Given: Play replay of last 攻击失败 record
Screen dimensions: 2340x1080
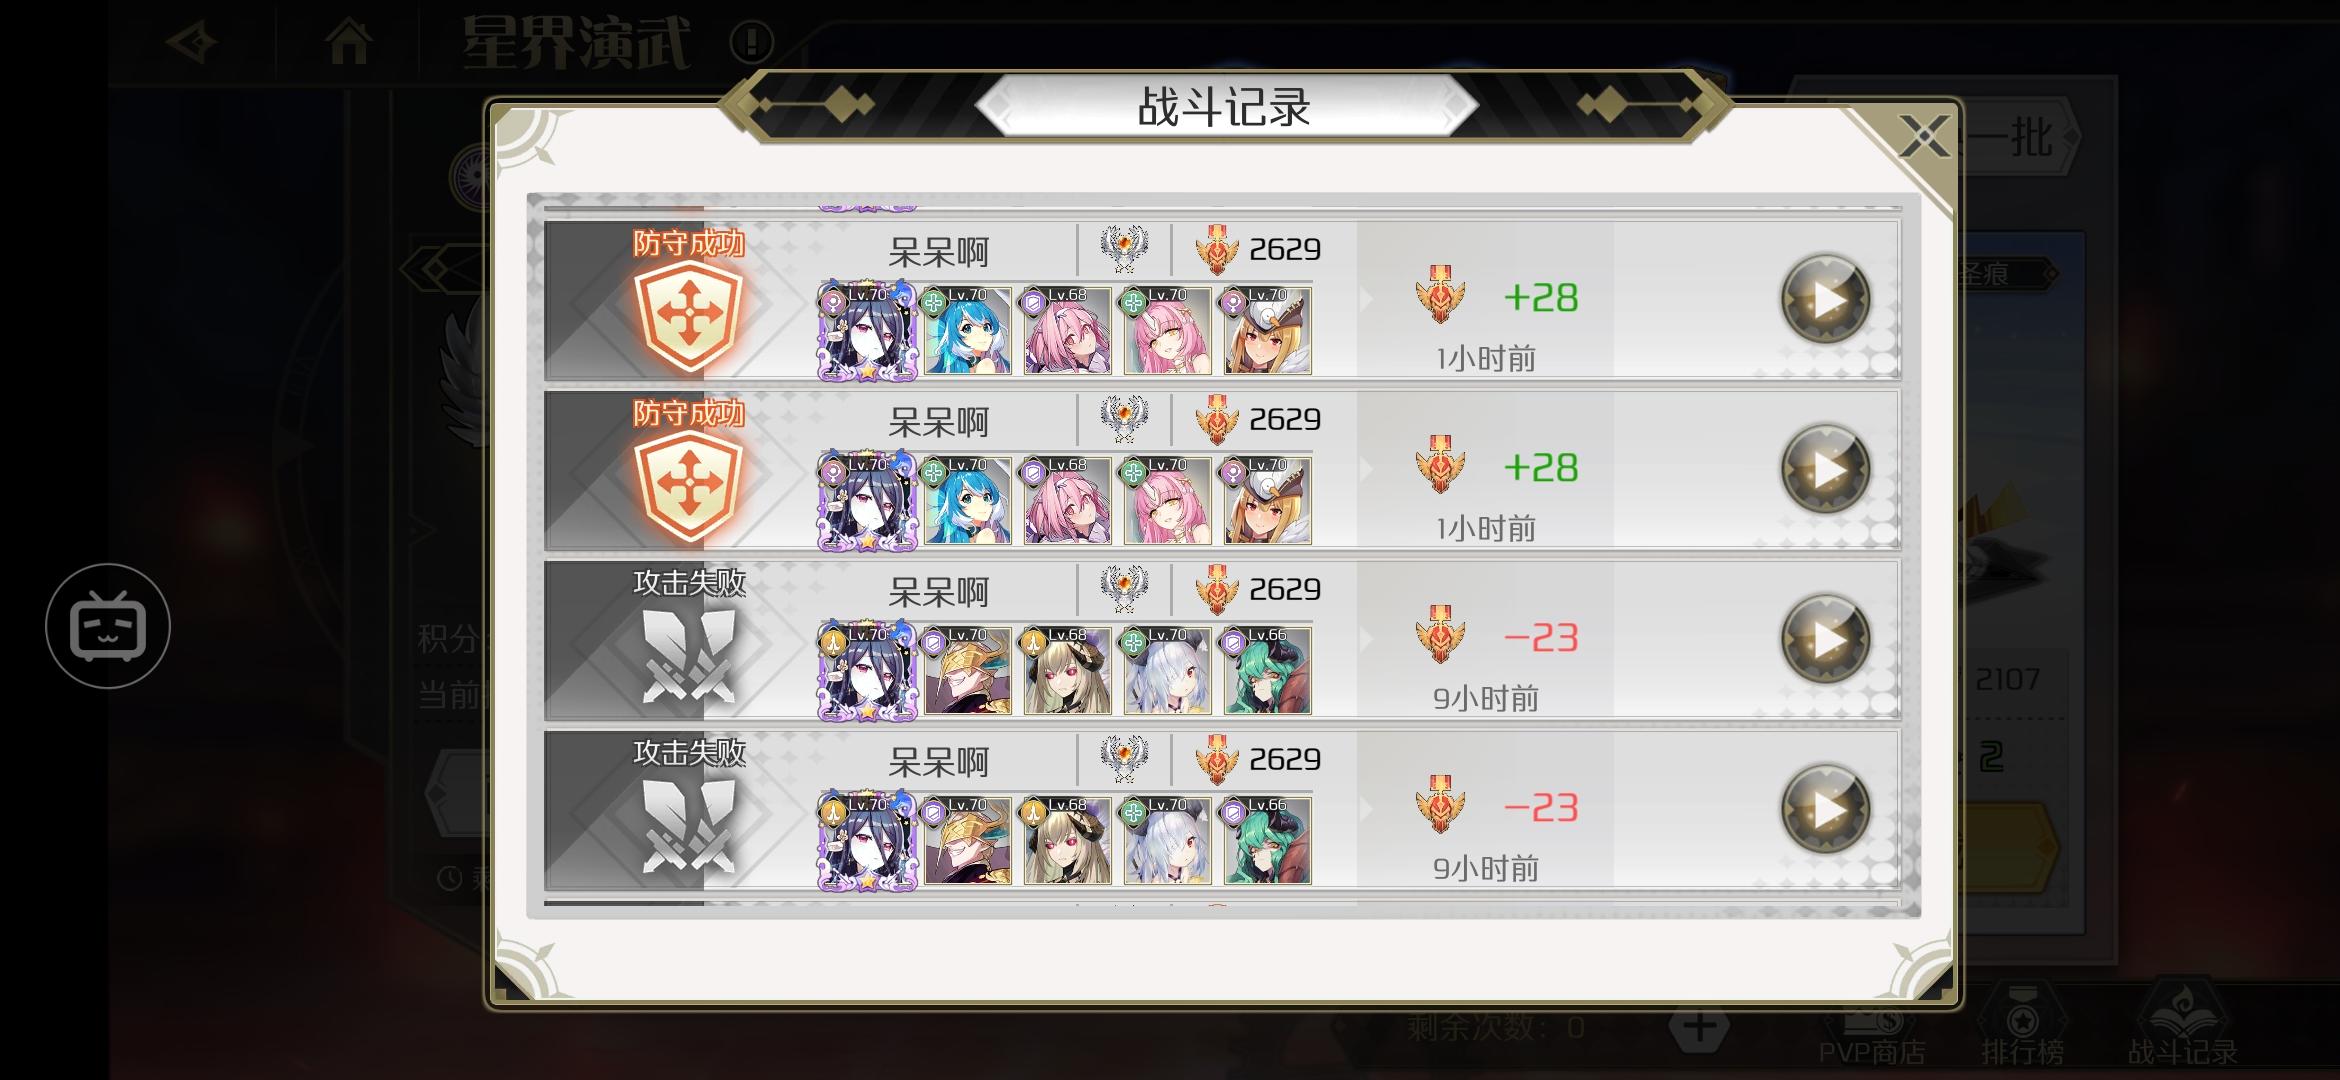Looking at the screenshot, I should (x=1826, y=809).
